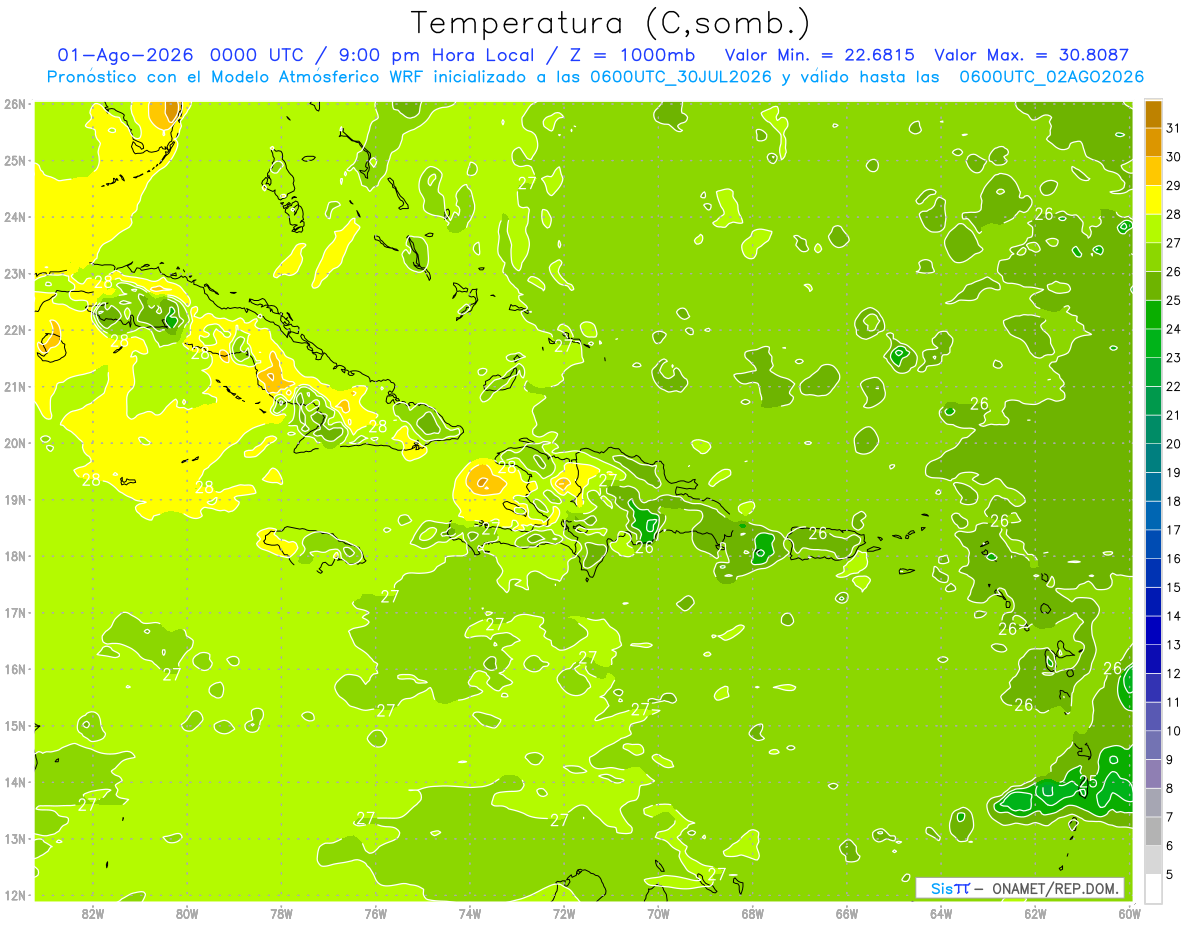Click the 23N latitude axis label
1200x927 pixels.
click(x=15, y=273)
